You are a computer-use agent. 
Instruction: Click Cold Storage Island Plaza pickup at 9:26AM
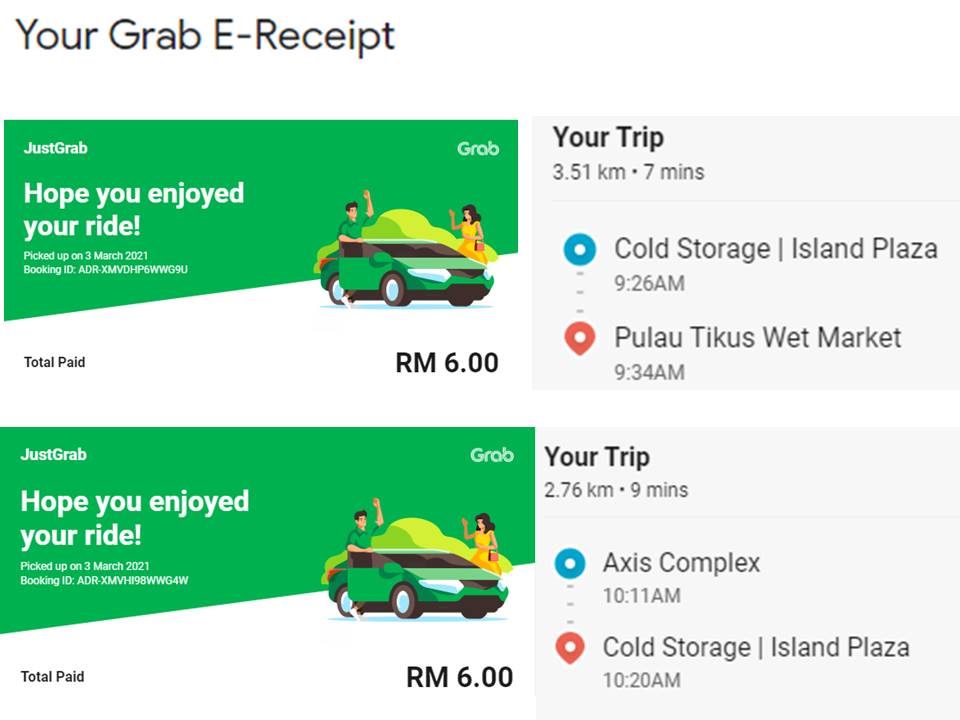776,249
